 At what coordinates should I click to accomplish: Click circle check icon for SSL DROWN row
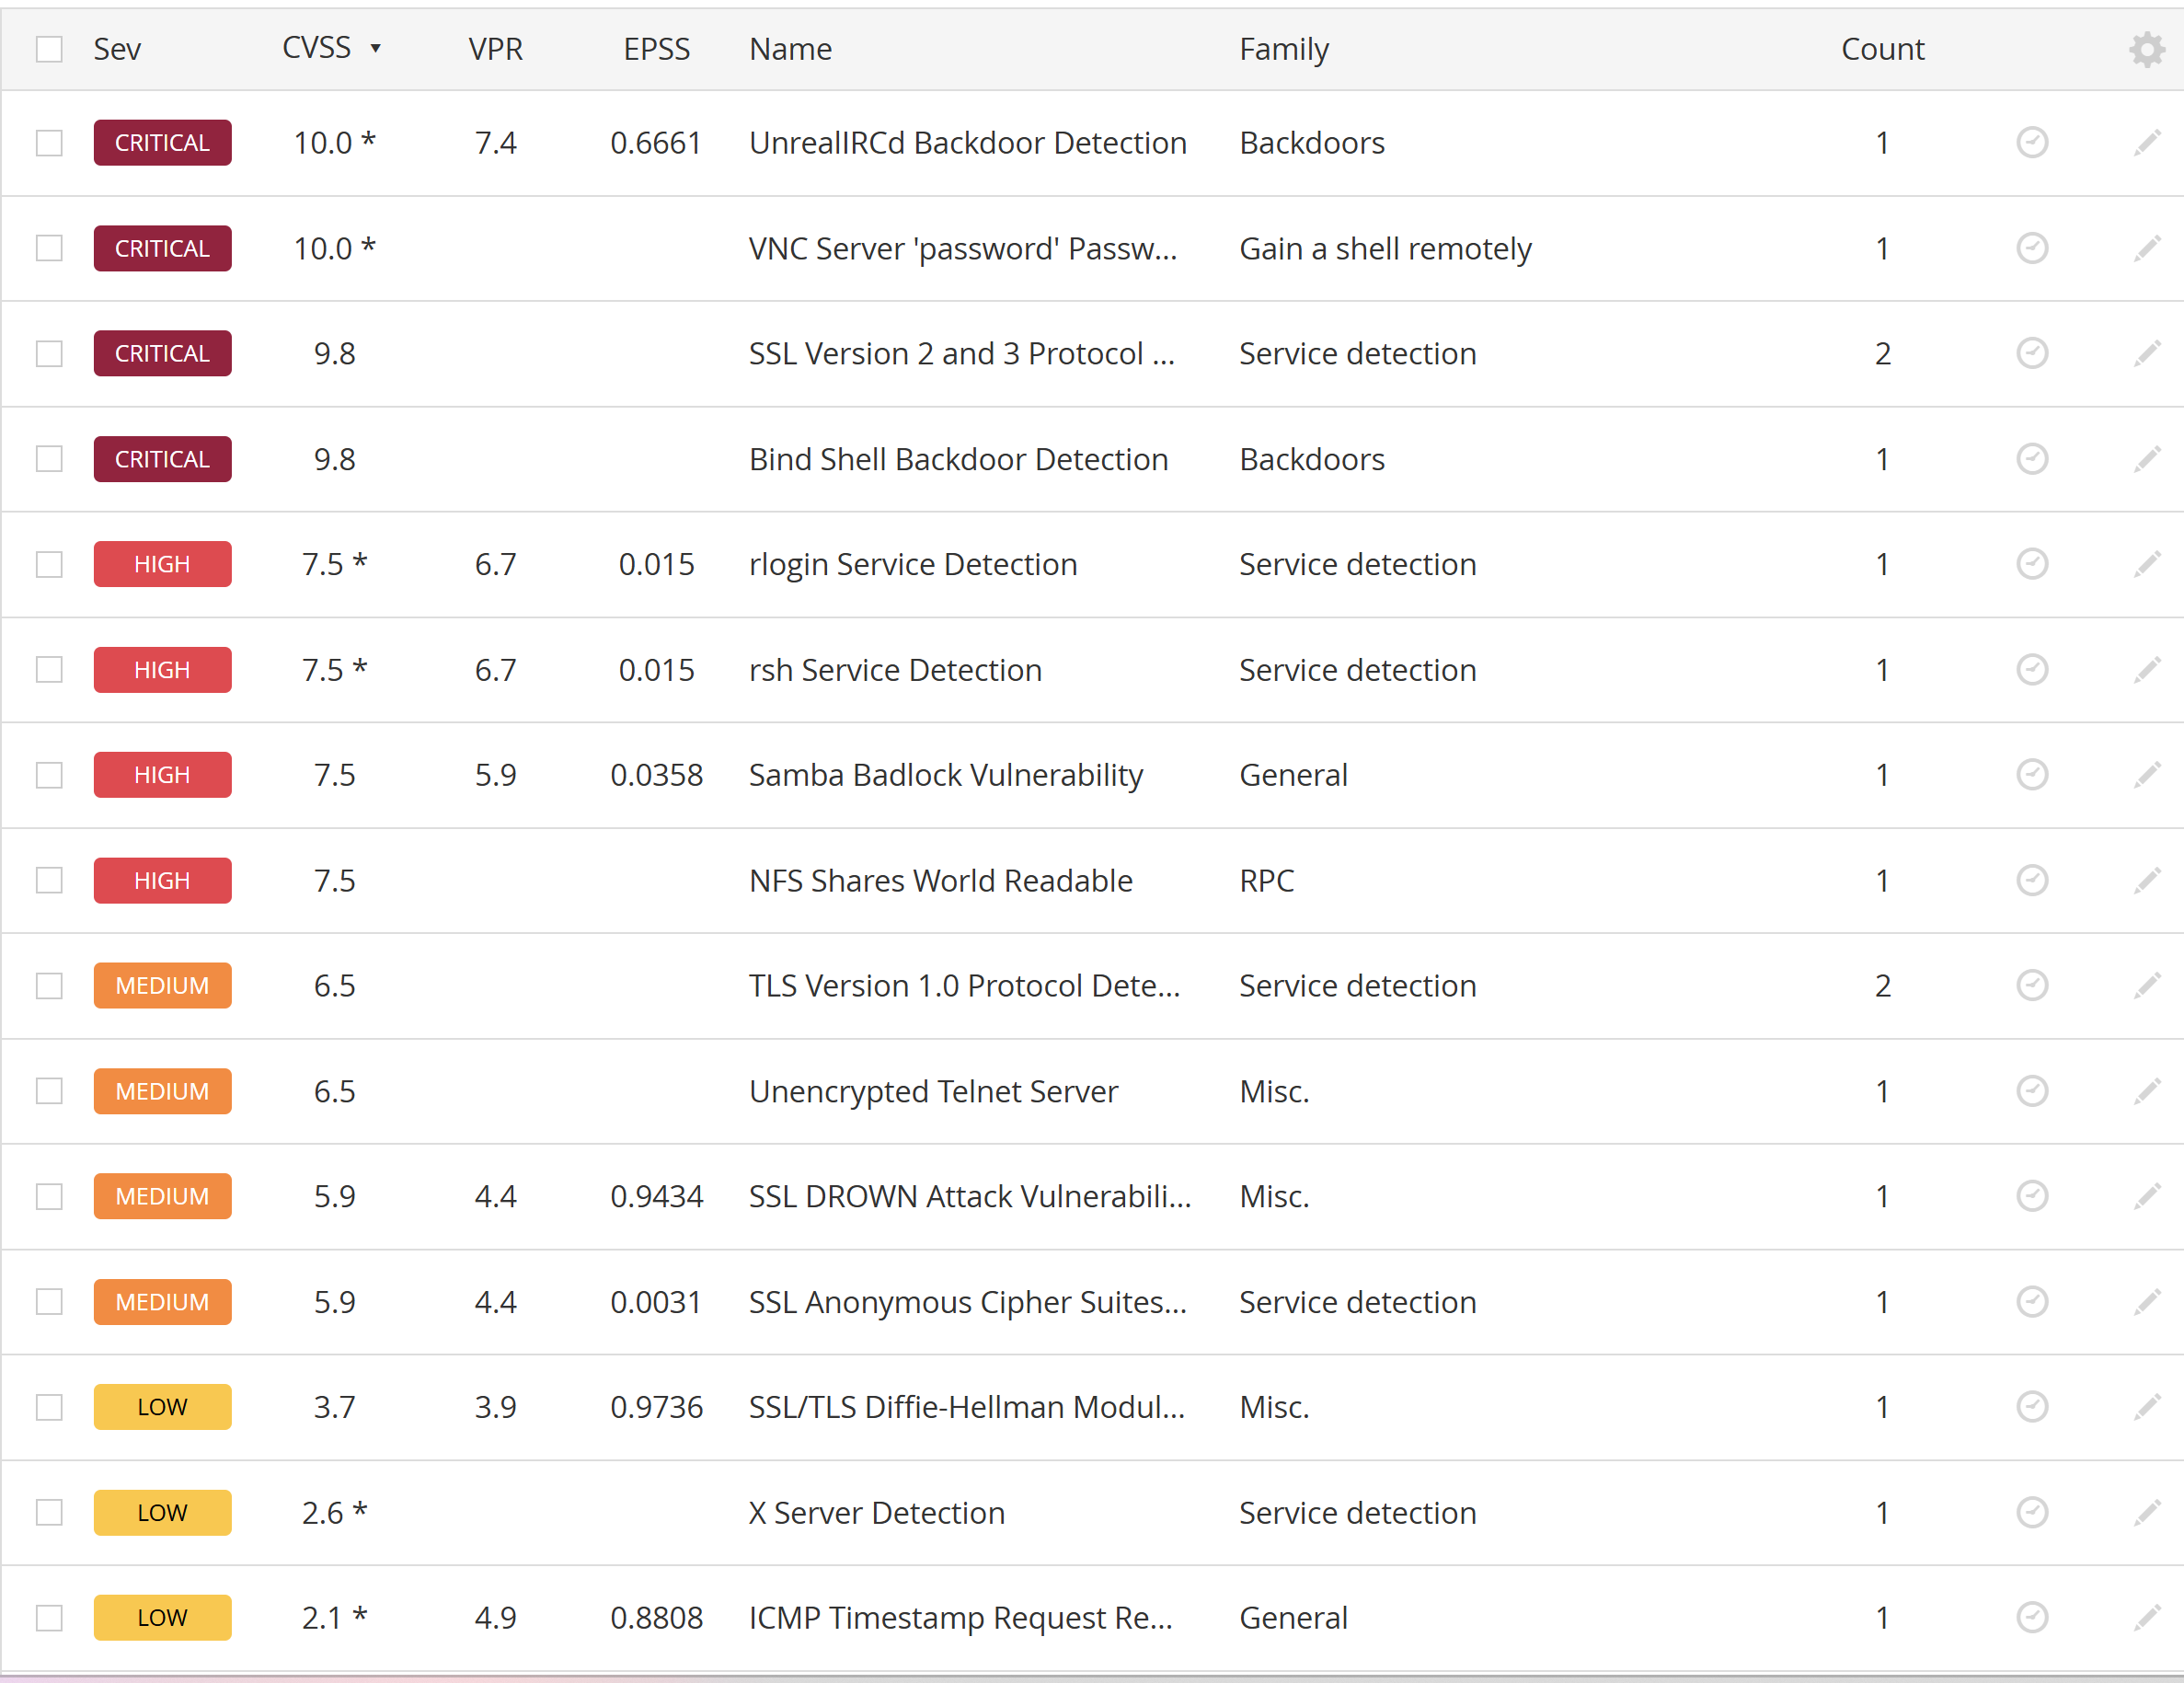pos(2031,1196)
